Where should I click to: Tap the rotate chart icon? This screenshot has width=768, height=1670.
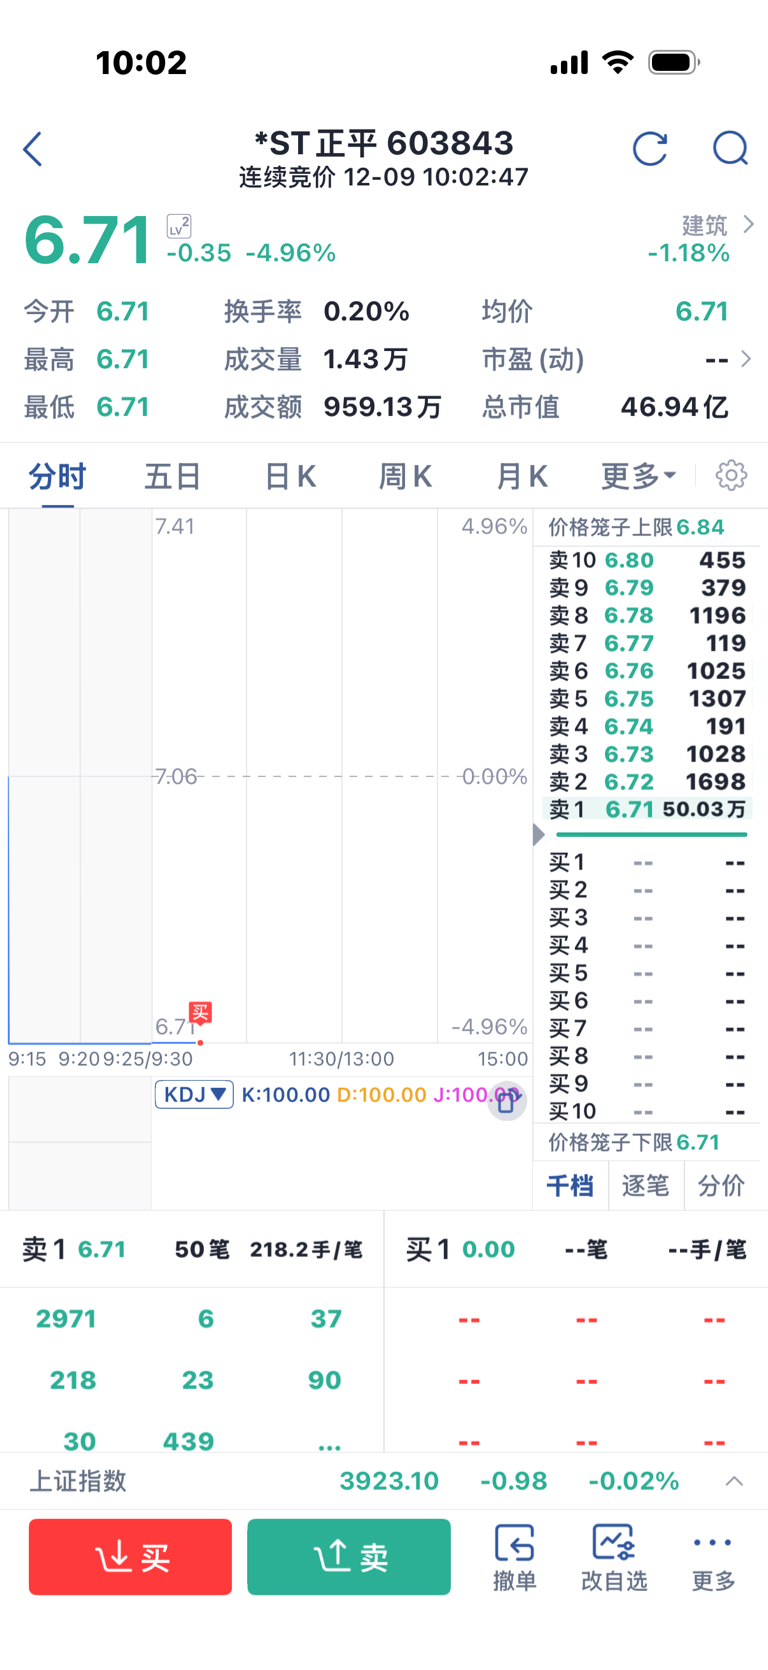point(507,1100)
